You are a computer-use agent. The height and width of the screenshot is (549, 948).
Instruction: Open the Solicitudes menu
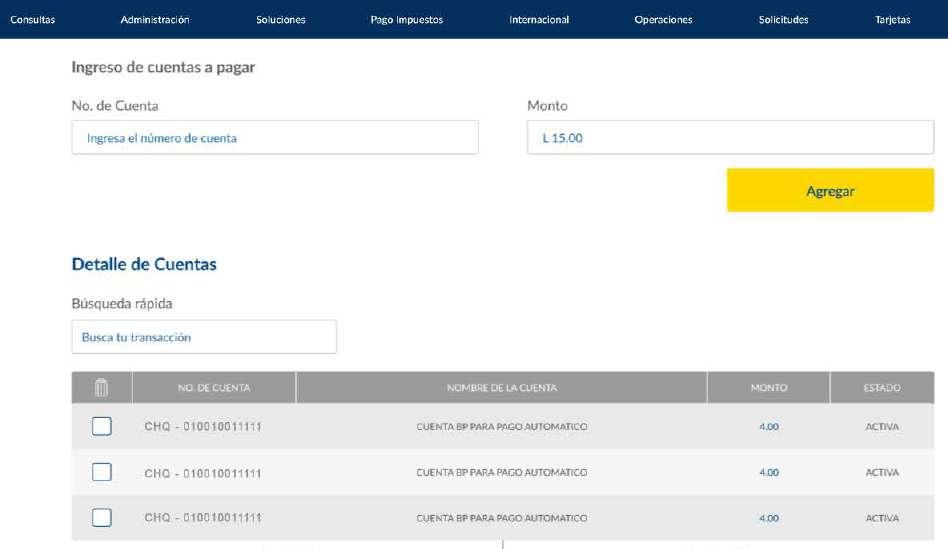784,19
